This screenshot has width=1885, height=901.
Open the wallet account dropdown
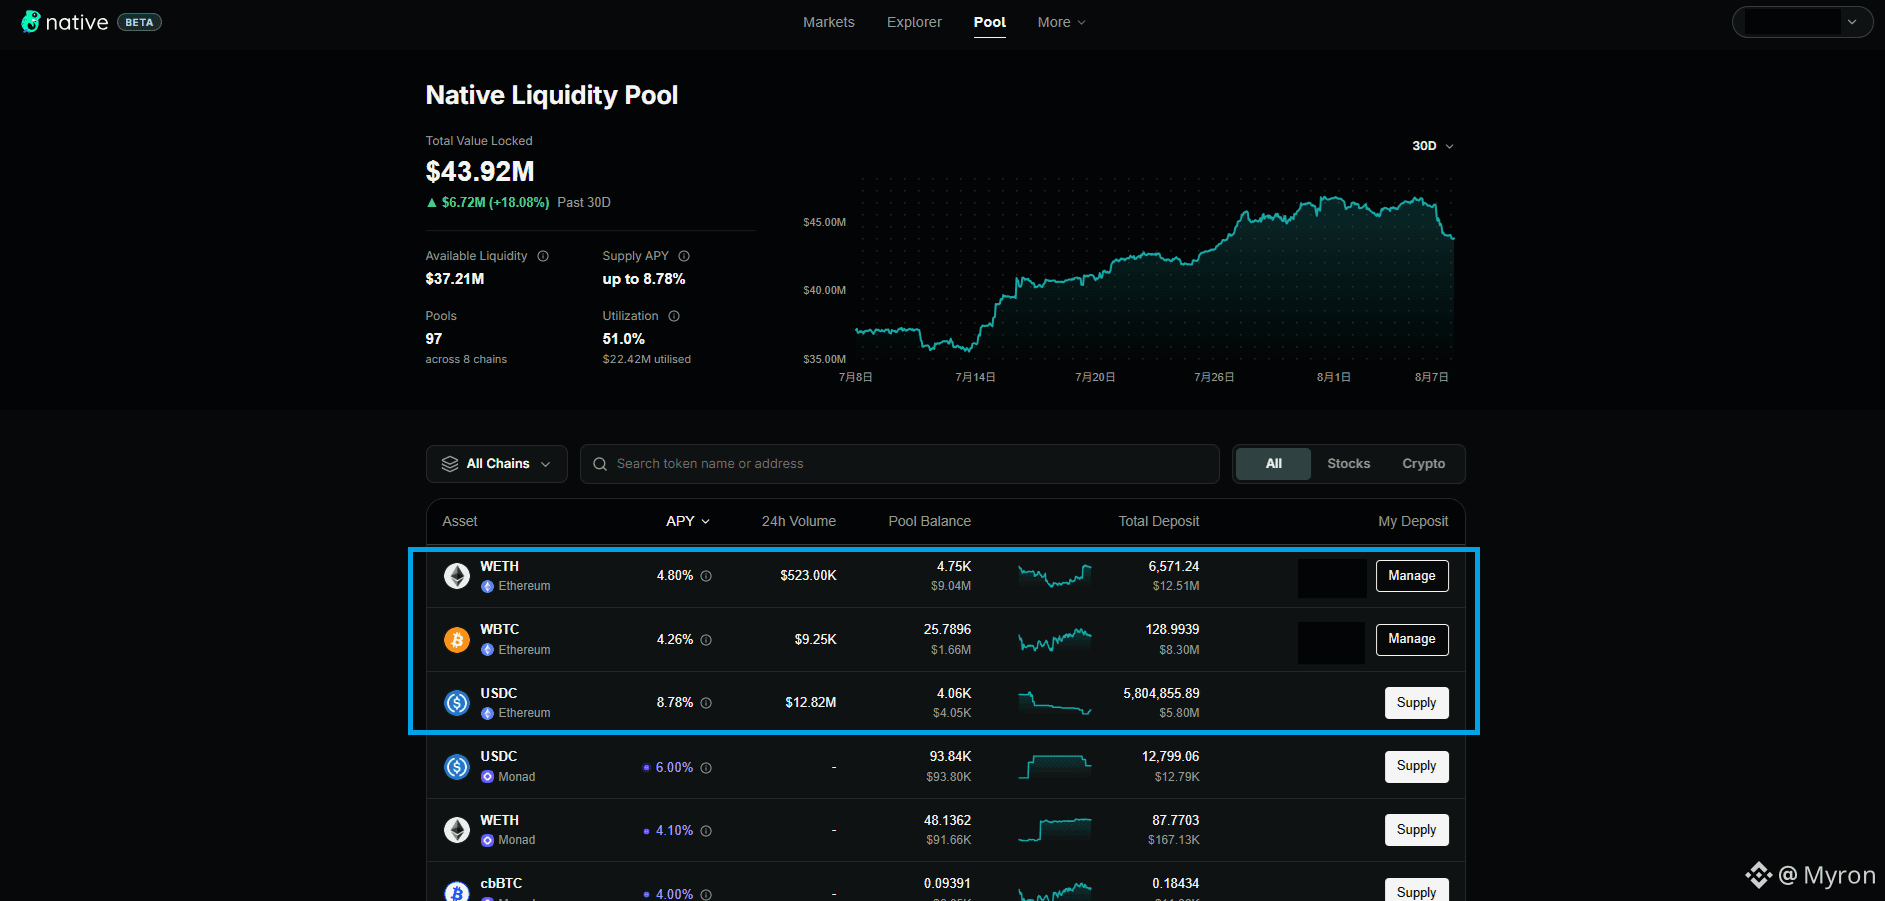(x=1802, y=22)
